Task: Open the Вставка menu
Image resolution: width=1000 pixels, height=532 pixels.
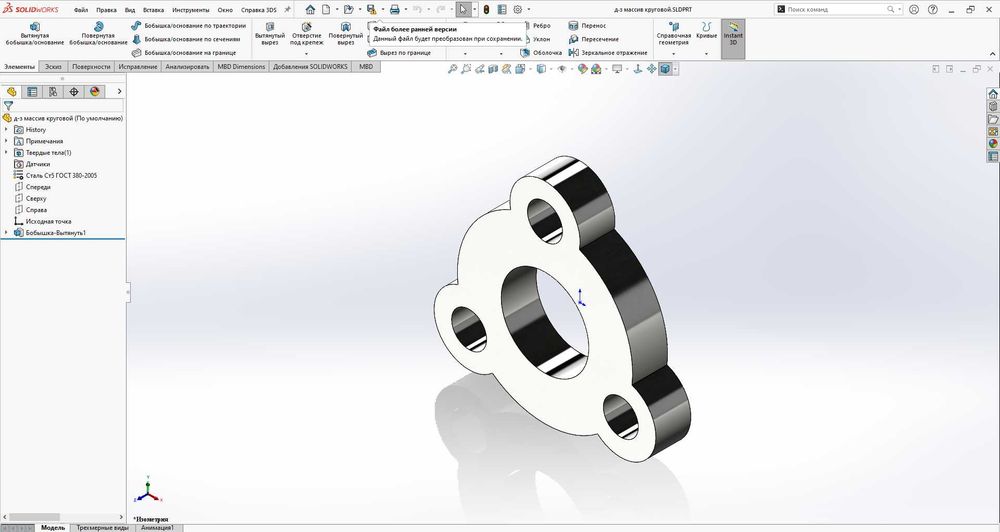Action: (x=153, y=10)
